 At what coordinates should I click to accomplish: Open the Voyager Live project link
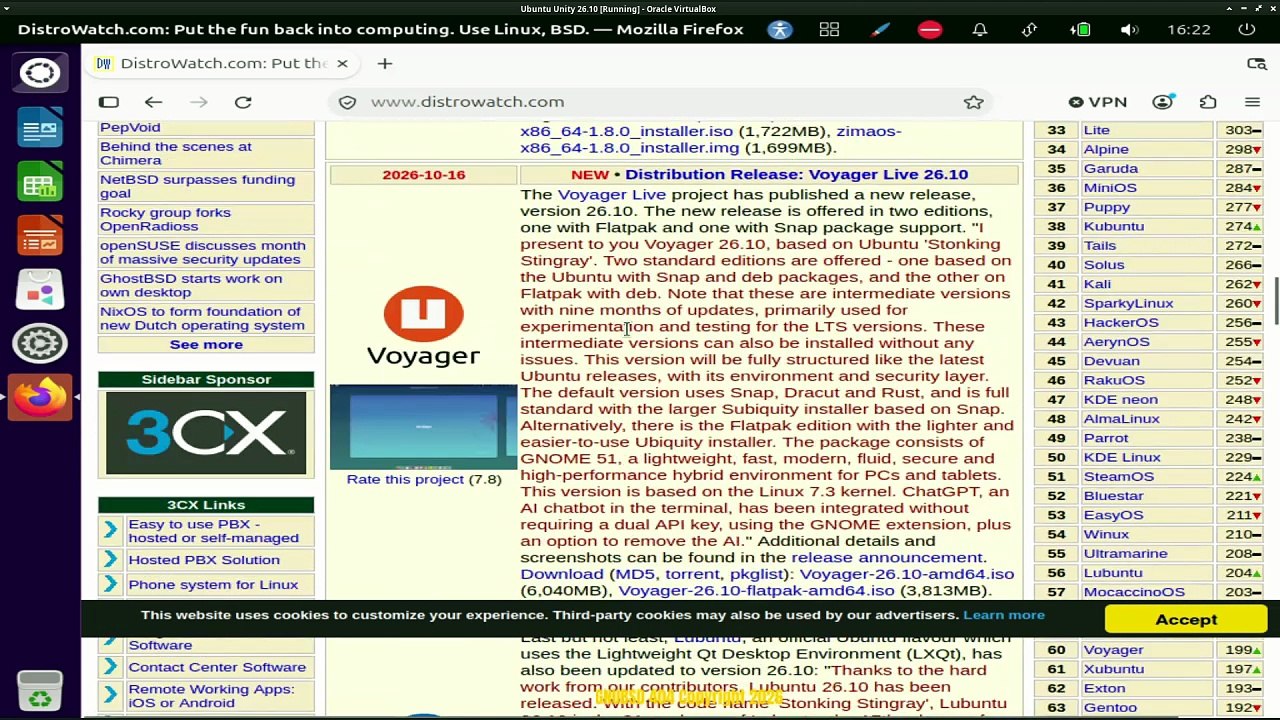click(612, 194)
